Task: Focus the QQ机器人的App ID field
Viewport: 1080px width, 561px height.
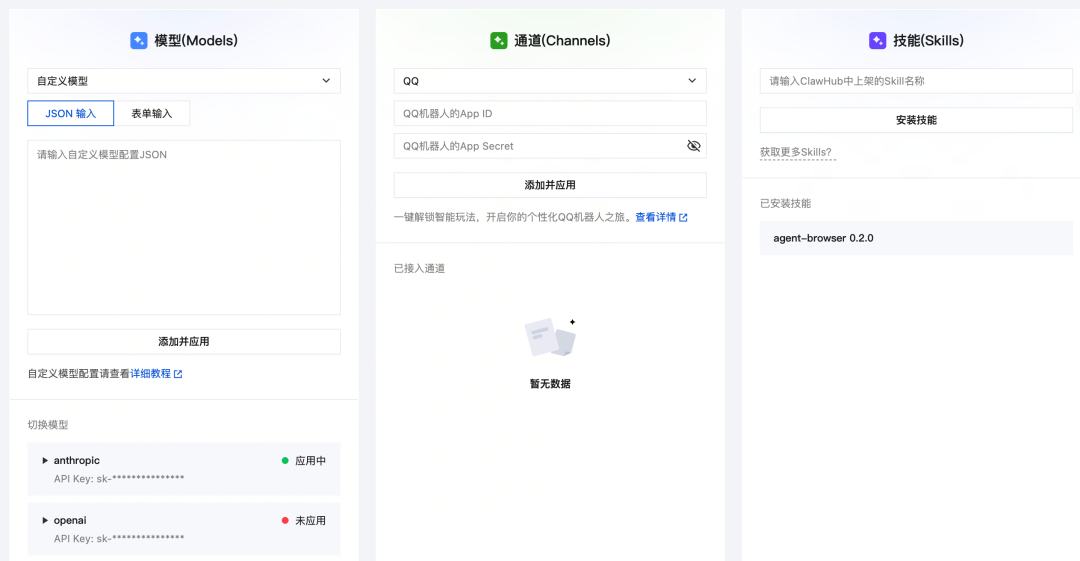Action: pyautogui.click(x=550, y=114)
